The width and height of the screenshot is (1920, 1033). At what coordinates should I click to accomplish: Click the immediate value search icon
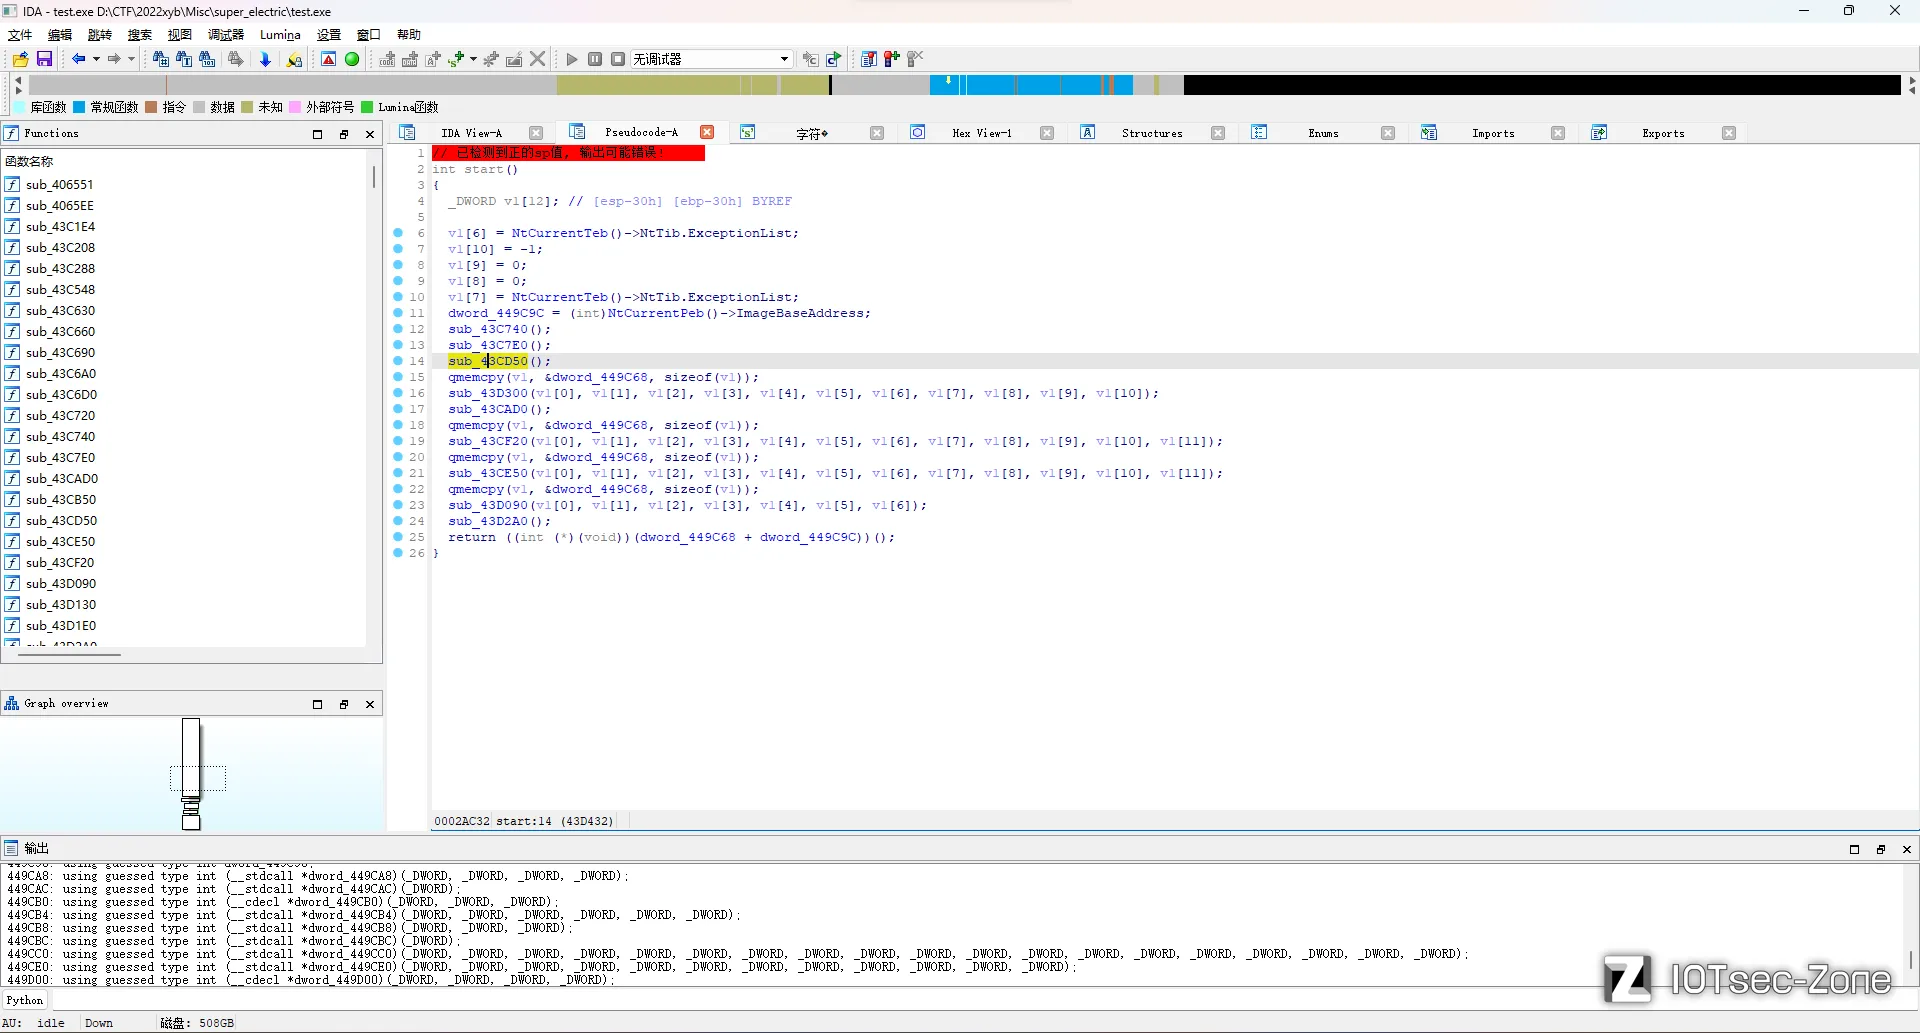[207, 60]
